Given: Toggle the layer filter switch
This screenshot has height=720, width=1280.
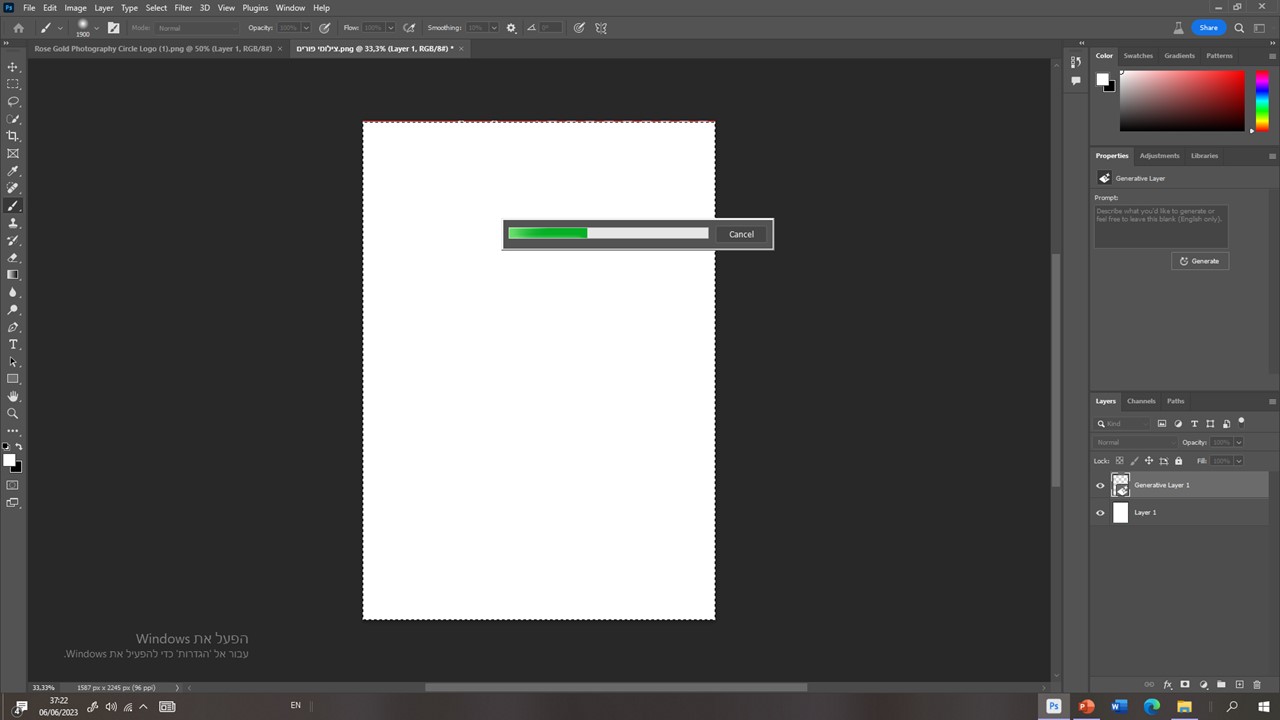Looking at the screenshot, I should click(1241, 422).
